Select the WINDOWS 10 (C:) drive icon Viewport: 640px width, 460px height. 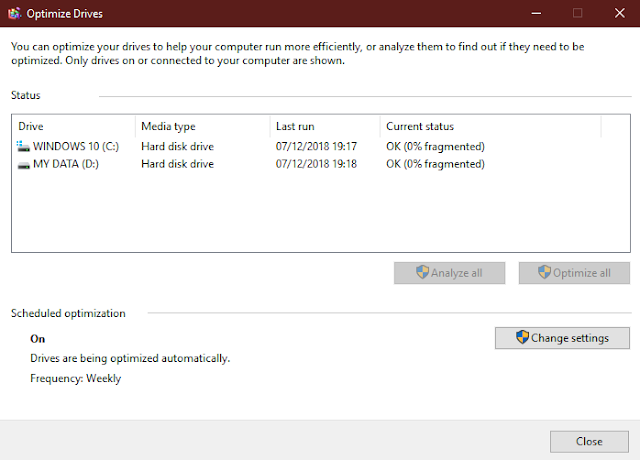click(23, 146)
